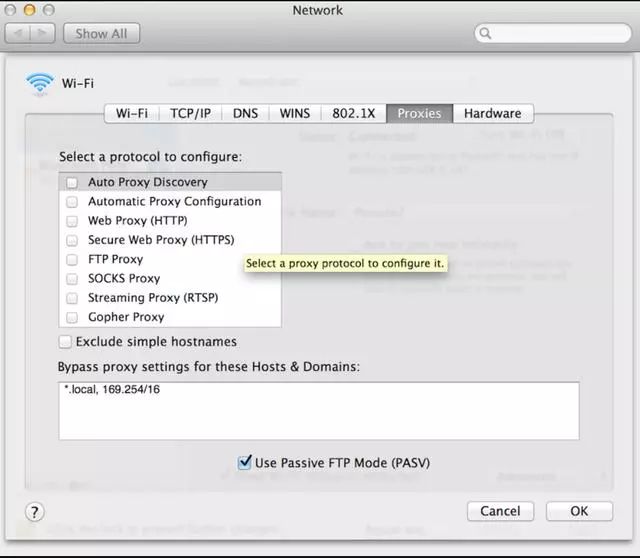
Task: Toggle the FTP Proxy checkbox
Action: click(72, 260)
